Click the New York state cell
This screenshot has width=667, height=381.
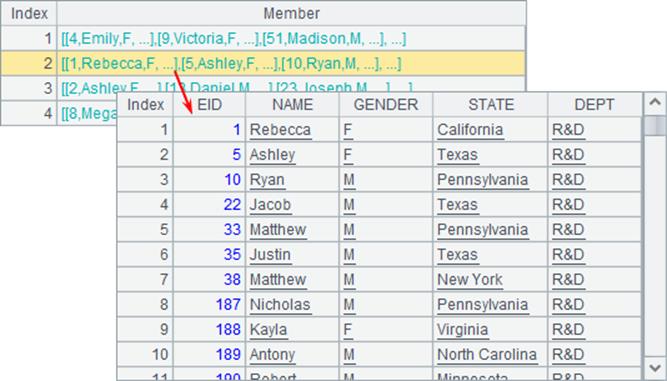490,279
